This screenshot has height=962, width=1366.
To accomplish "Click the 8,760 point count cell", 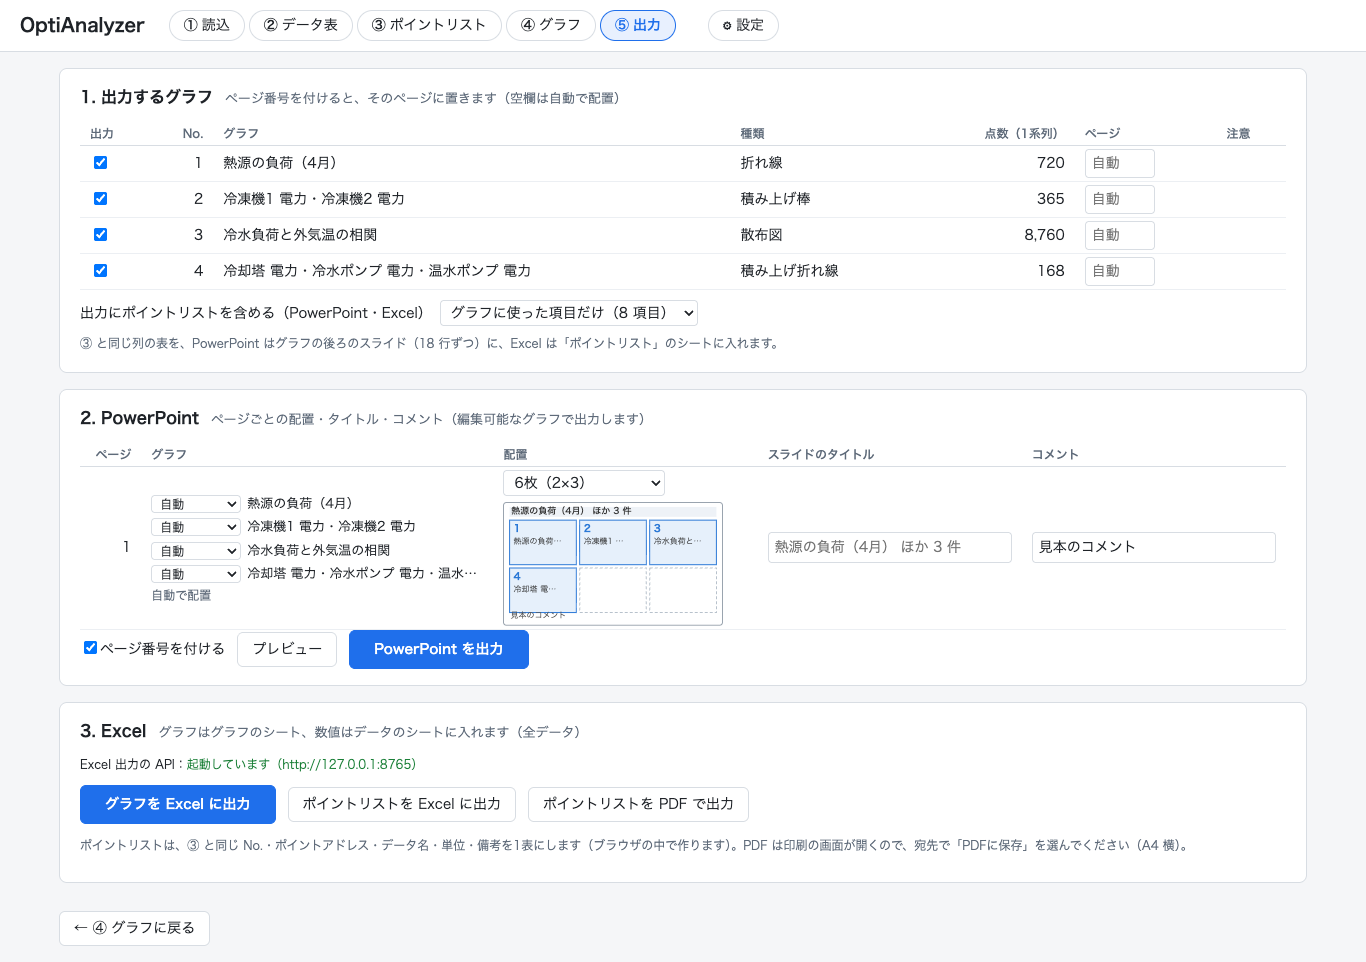I will pos(1044,235).
